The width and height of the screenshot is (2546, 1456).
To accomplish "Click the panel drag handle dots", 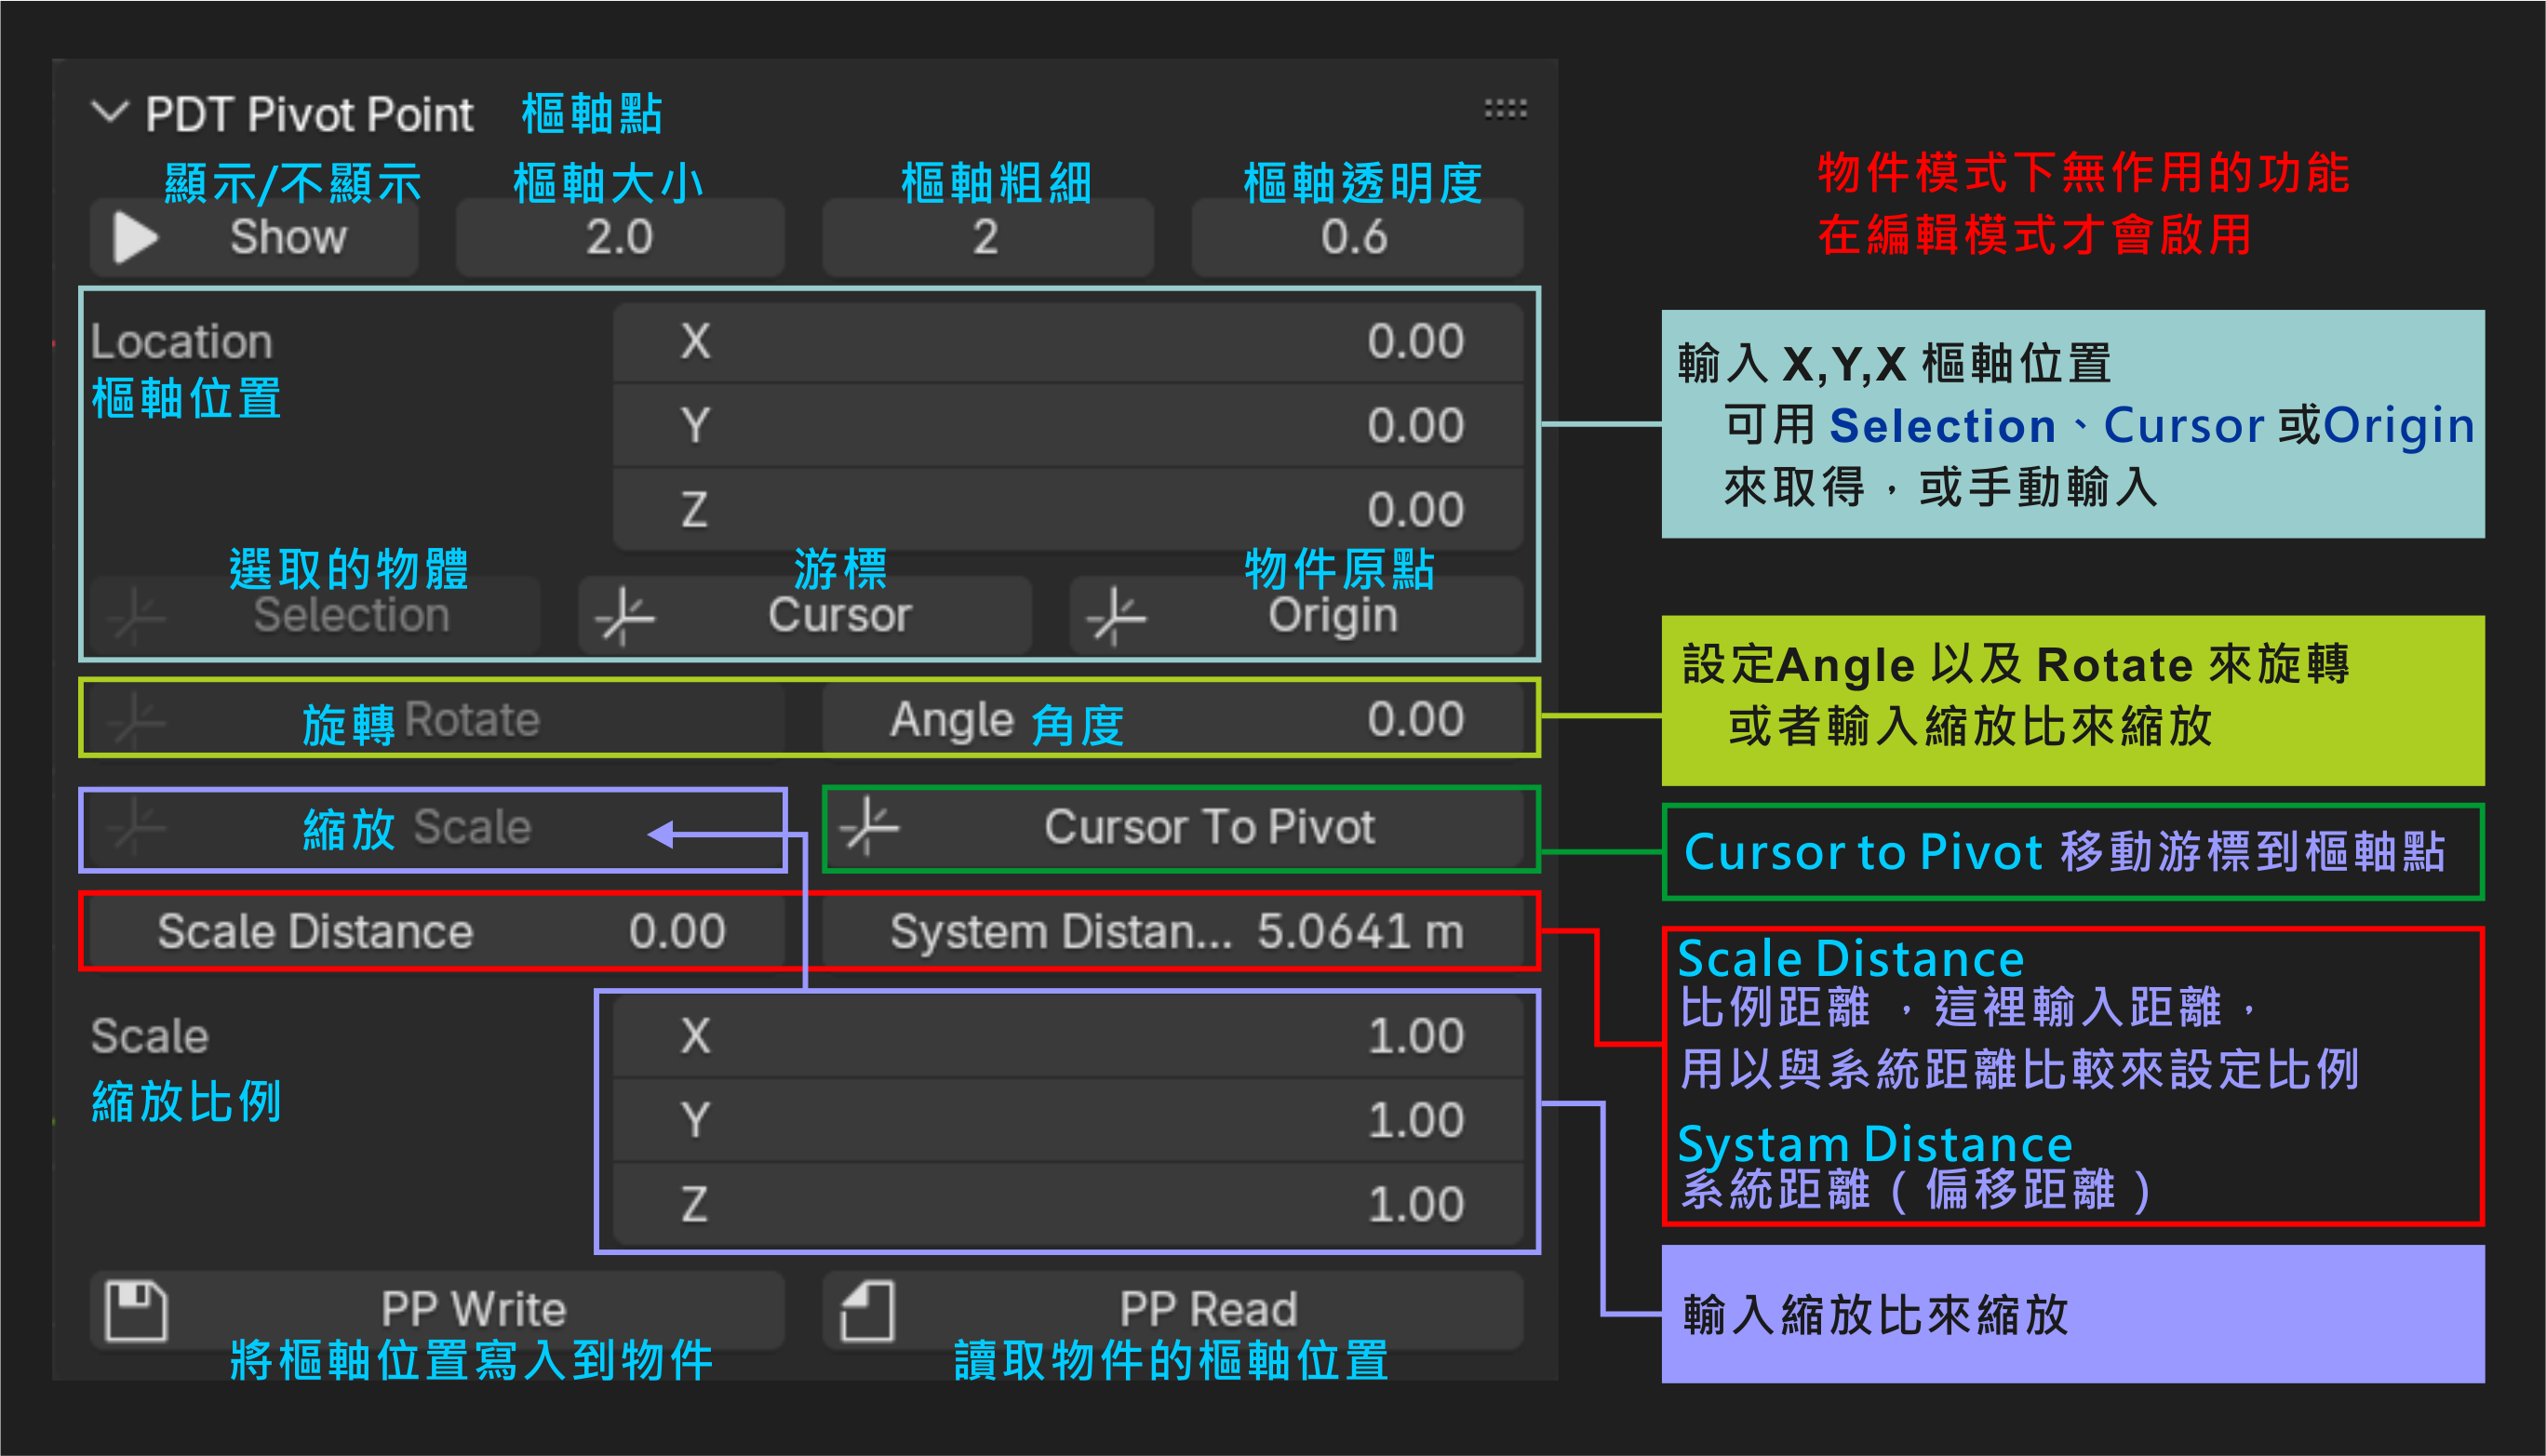I will tap(1505, 110).
